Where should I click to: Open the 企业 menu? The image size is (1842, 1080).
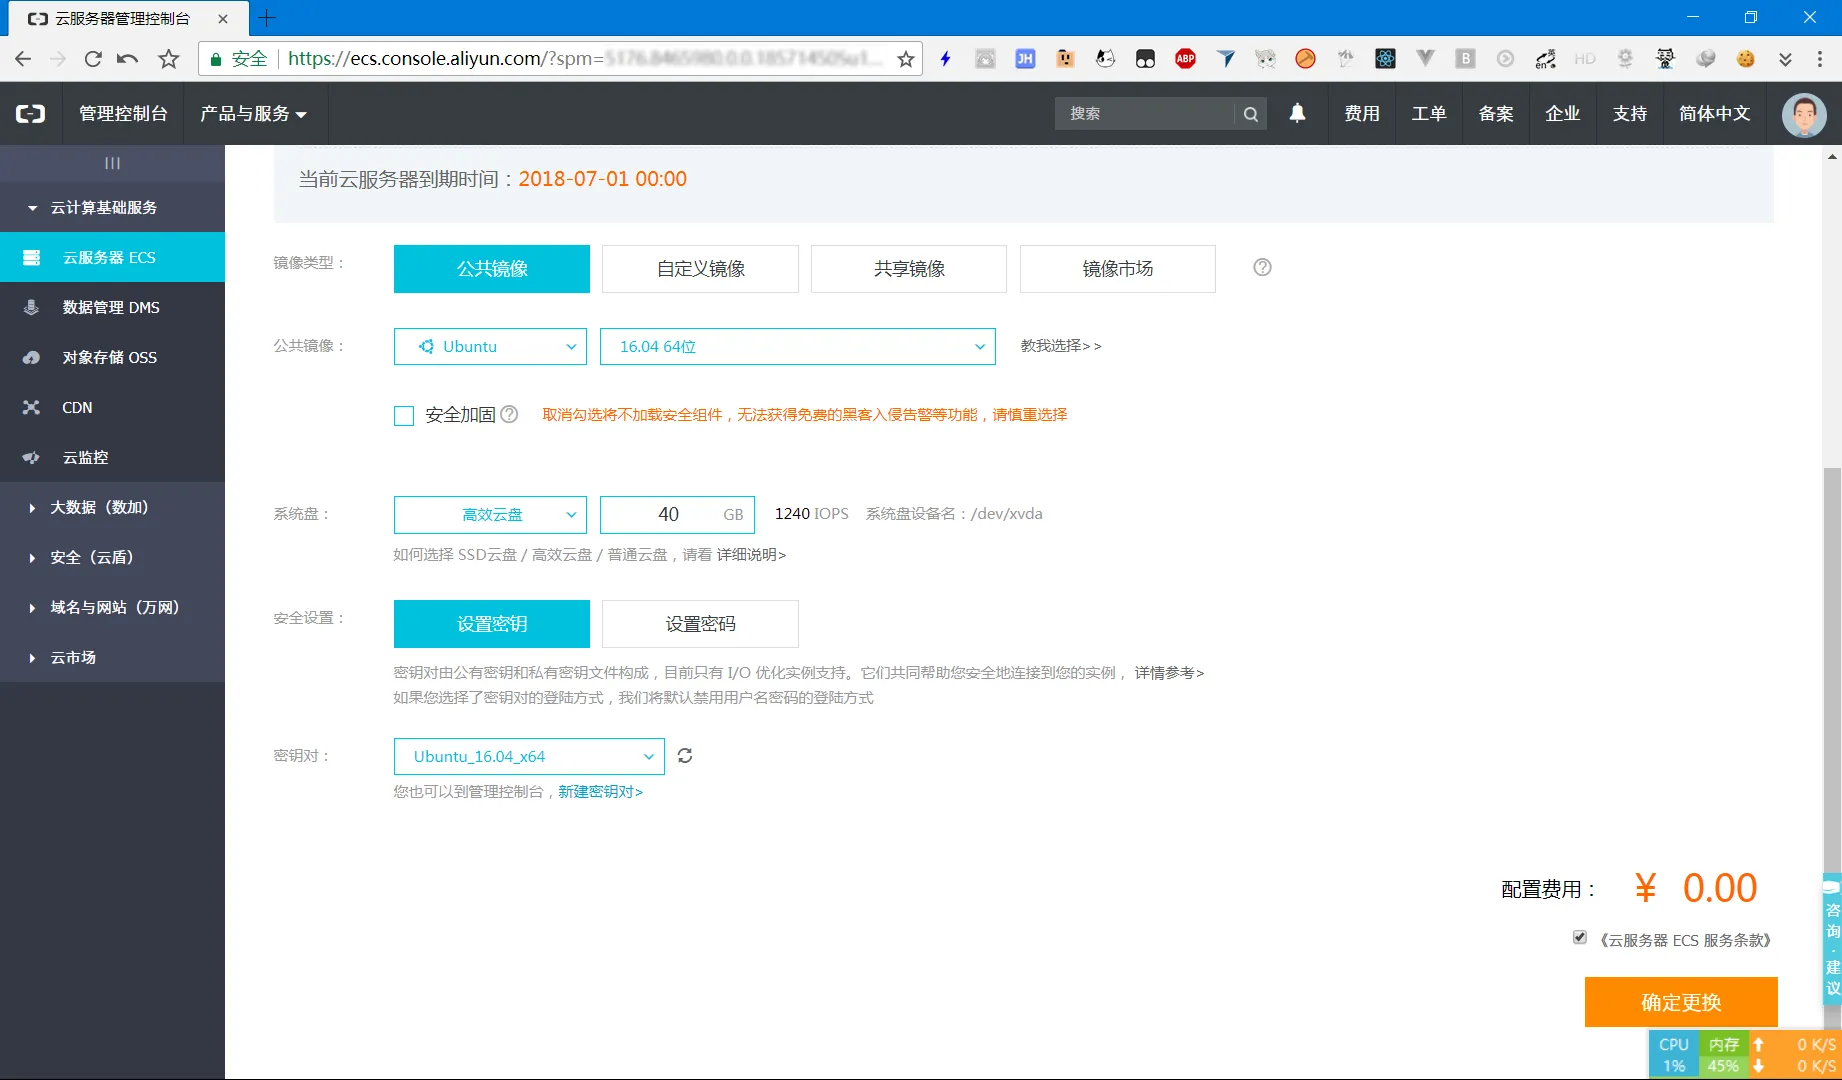click(x=1562, y=114)
